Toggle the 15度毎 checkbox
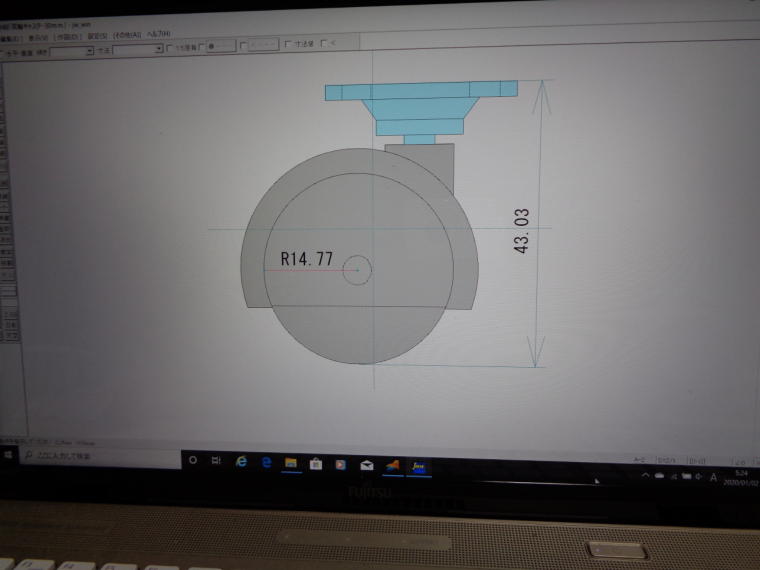 point(169,47)
